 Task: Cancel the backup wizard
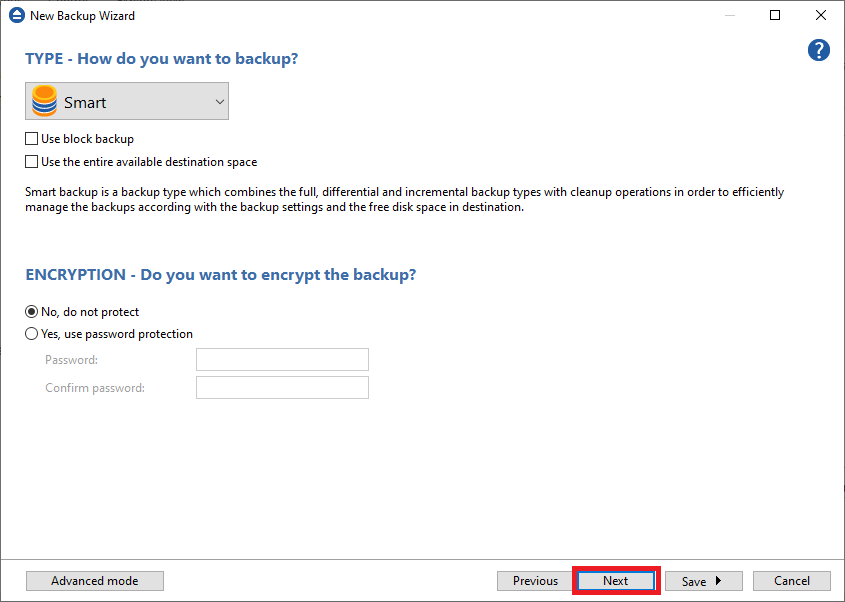pos(791,581)
